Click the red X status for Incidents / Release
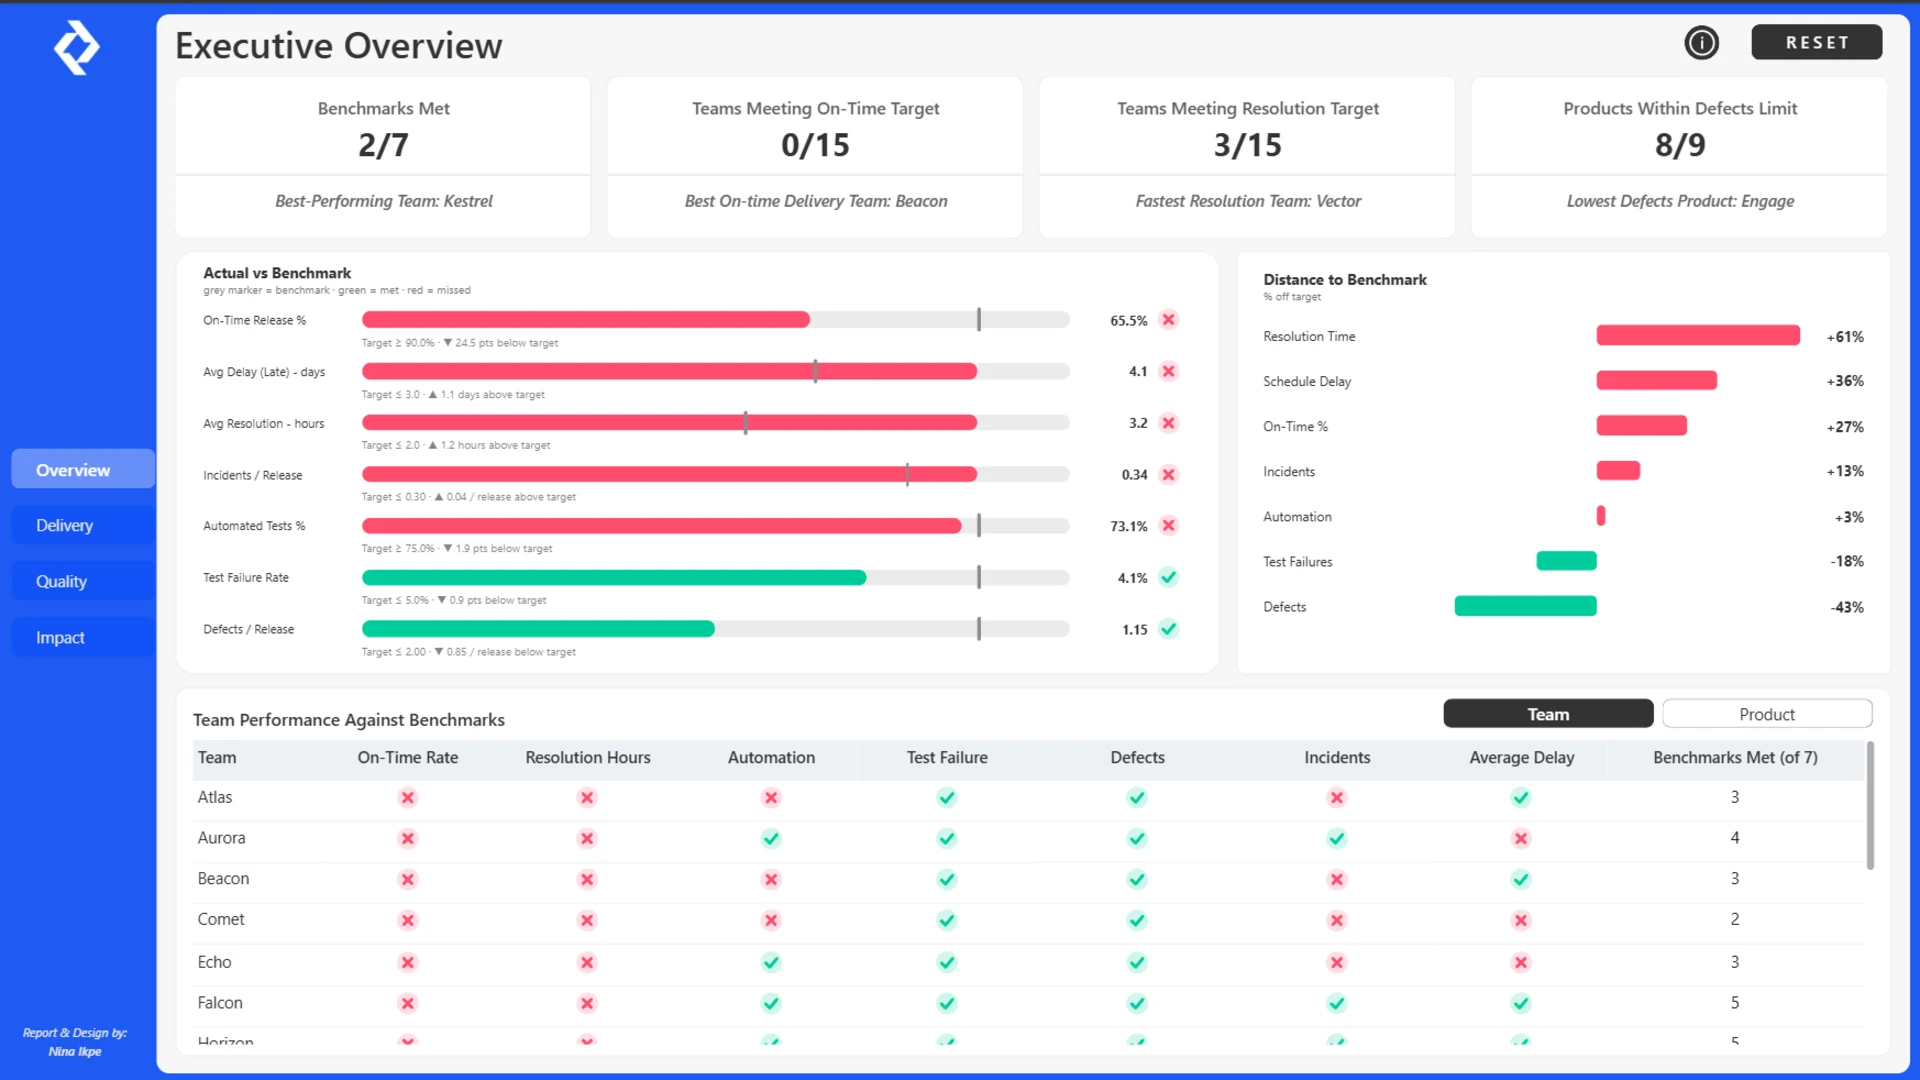 coord(1168,474)
